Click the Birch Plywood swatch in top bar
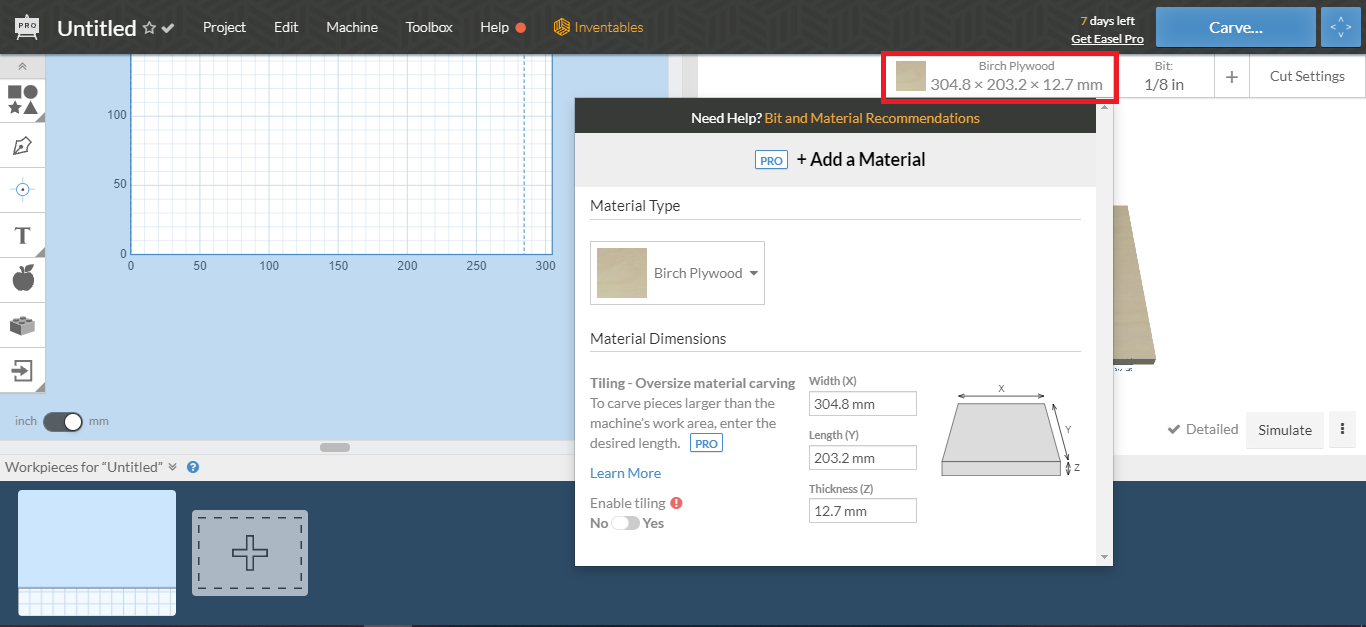 coord(910,76)
